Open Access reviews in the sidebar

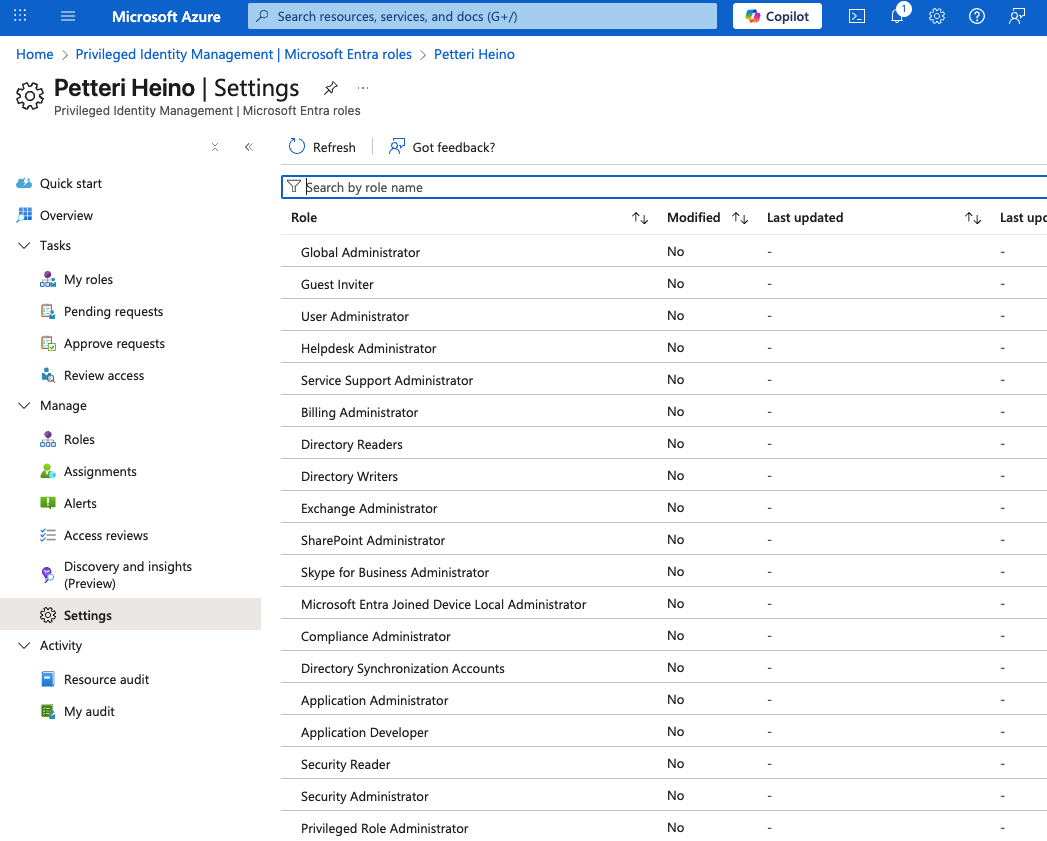[x=106, y=536]
